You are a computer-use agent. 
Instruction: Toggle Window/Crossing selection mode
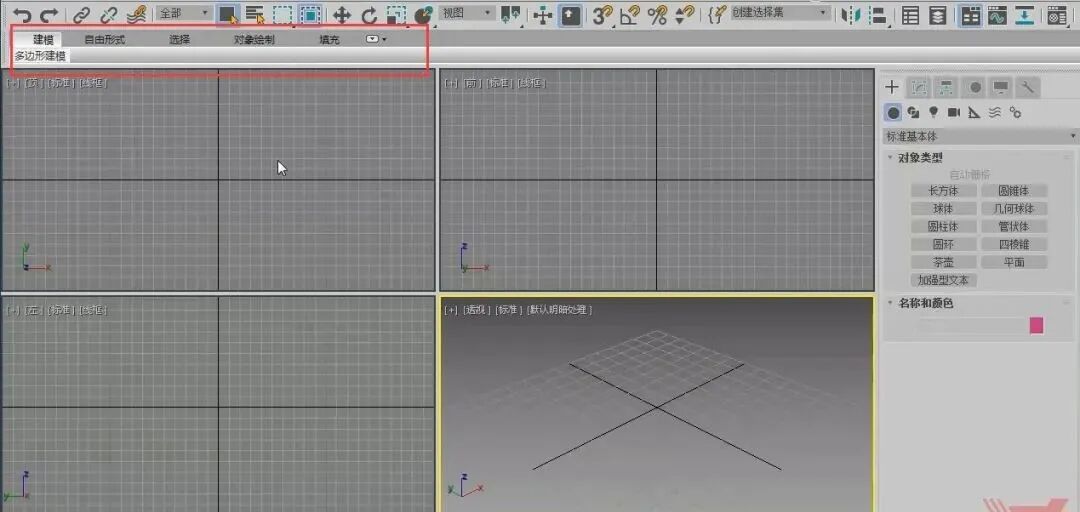pos(311,14)
